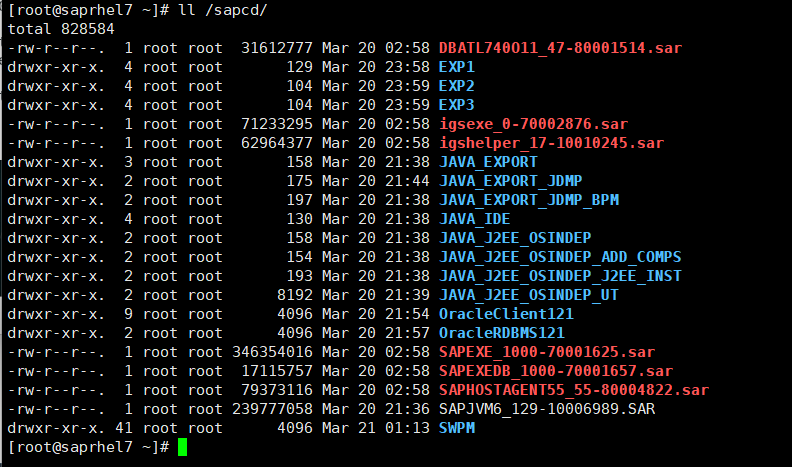The width and height of the screenshot is (792, 467).
Task: Click the 'total 828584' line
Action: point(61,29)
